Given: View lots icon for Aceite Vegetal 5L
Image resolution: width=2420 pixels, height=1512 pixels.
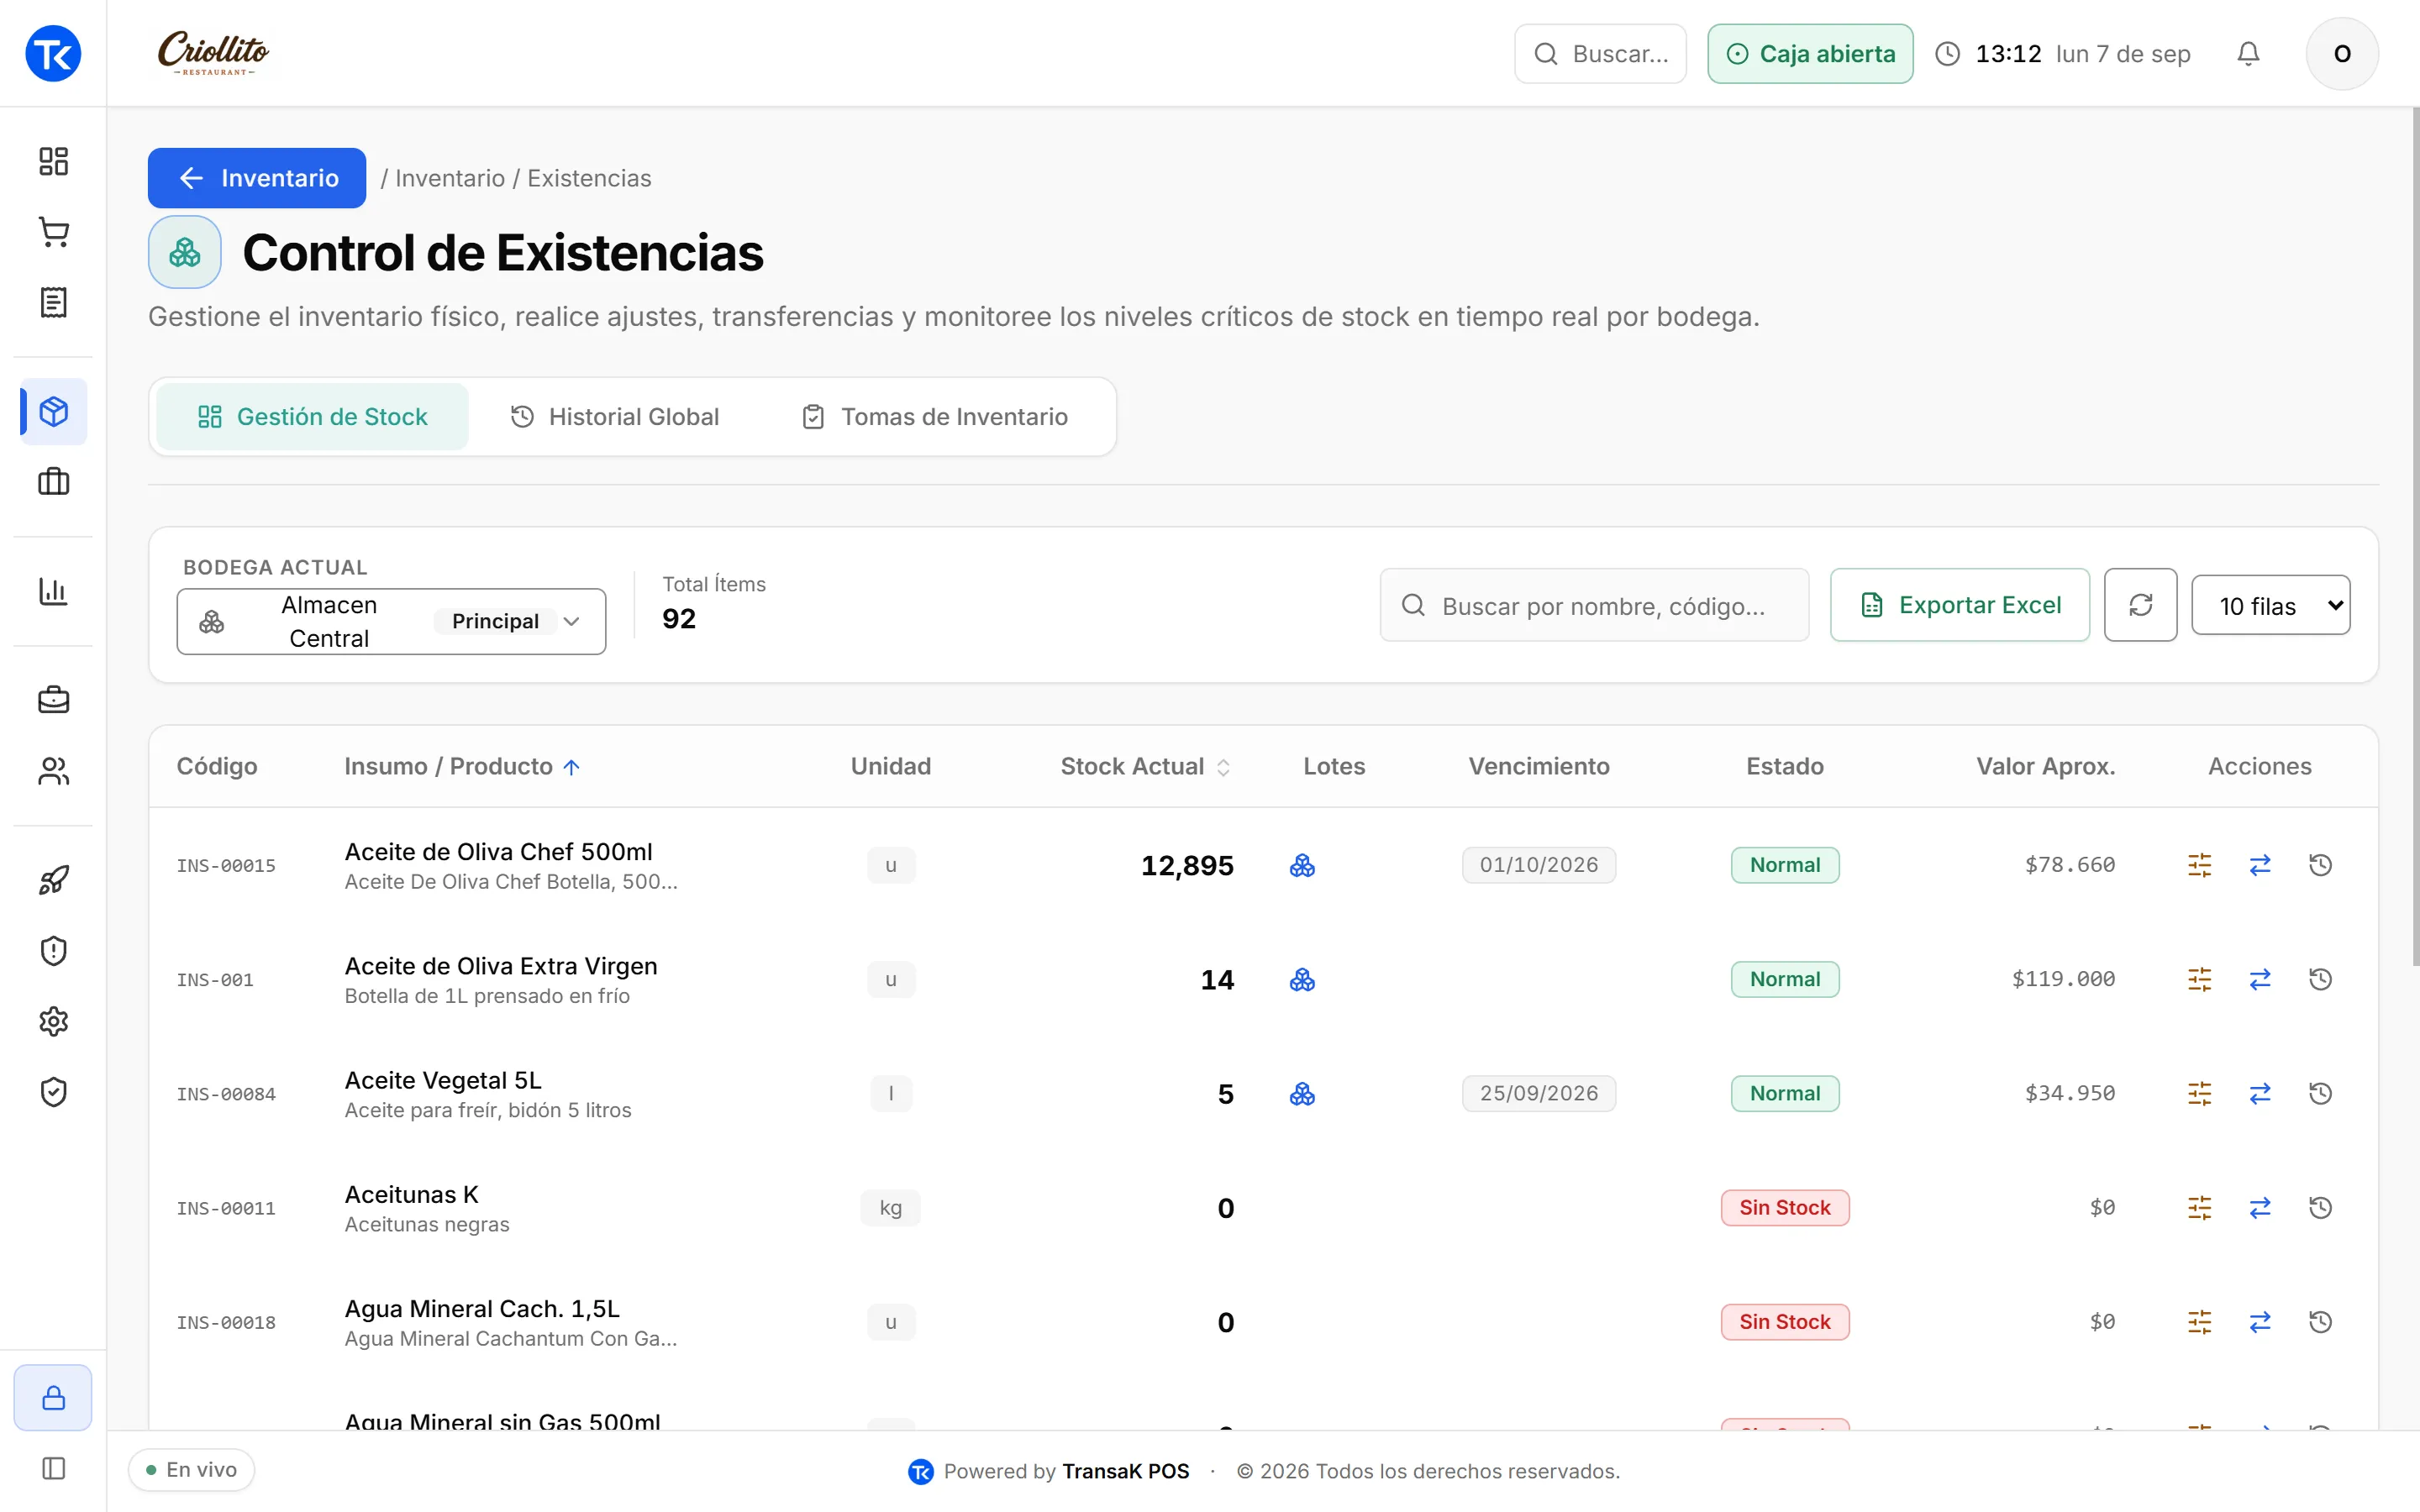Looking at the screenshot, I should [x=1302, y=1094].
